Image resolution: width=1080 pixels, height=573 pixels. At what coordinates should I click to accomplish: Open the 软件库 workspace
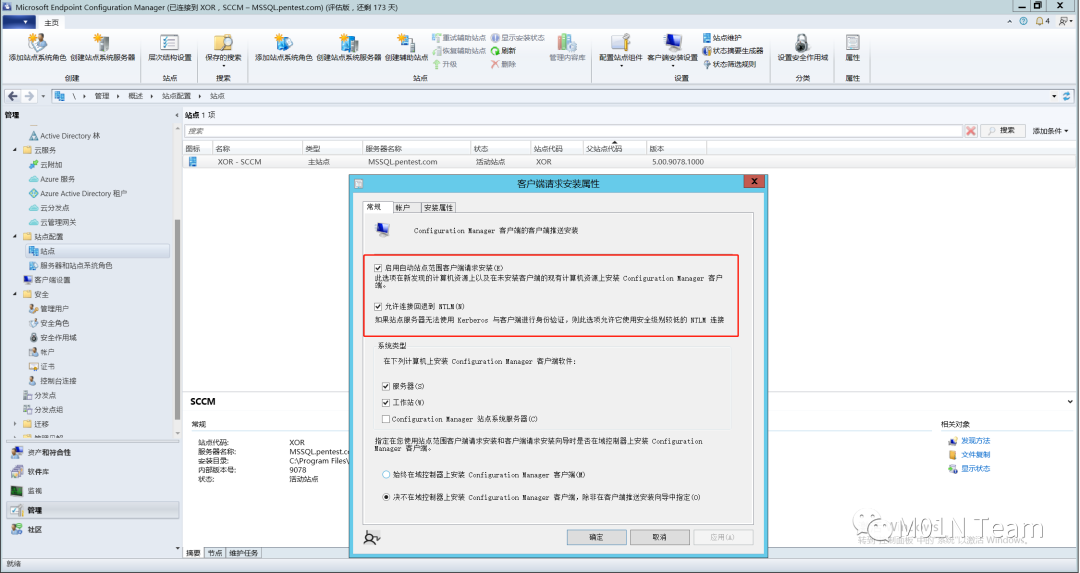(x=92, y=472)
